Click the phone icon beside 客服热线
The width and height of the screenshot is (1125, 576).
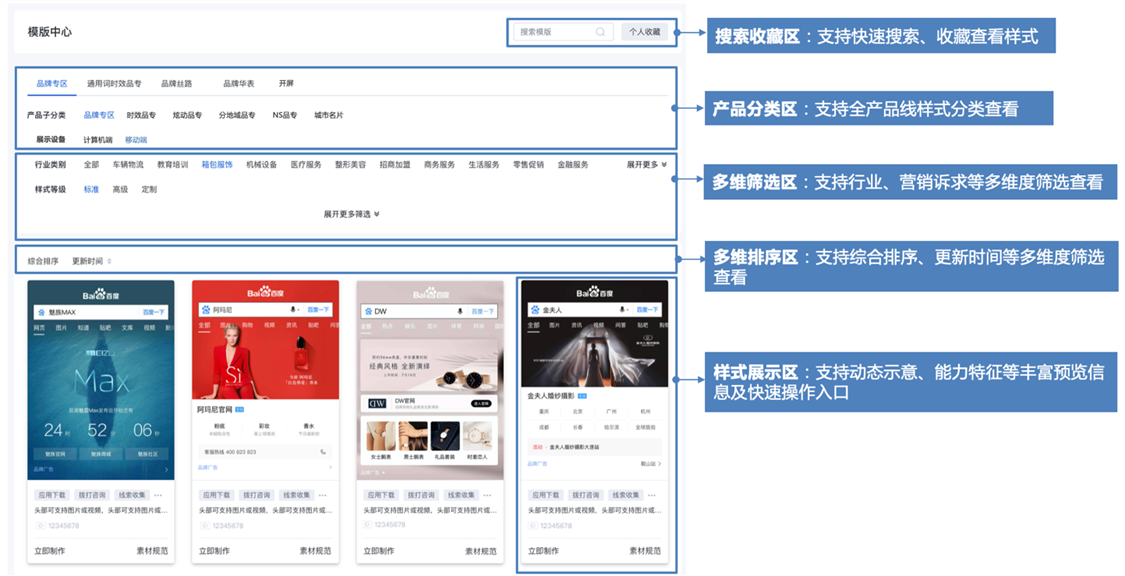pyautogui.click(x=323, y=452)
